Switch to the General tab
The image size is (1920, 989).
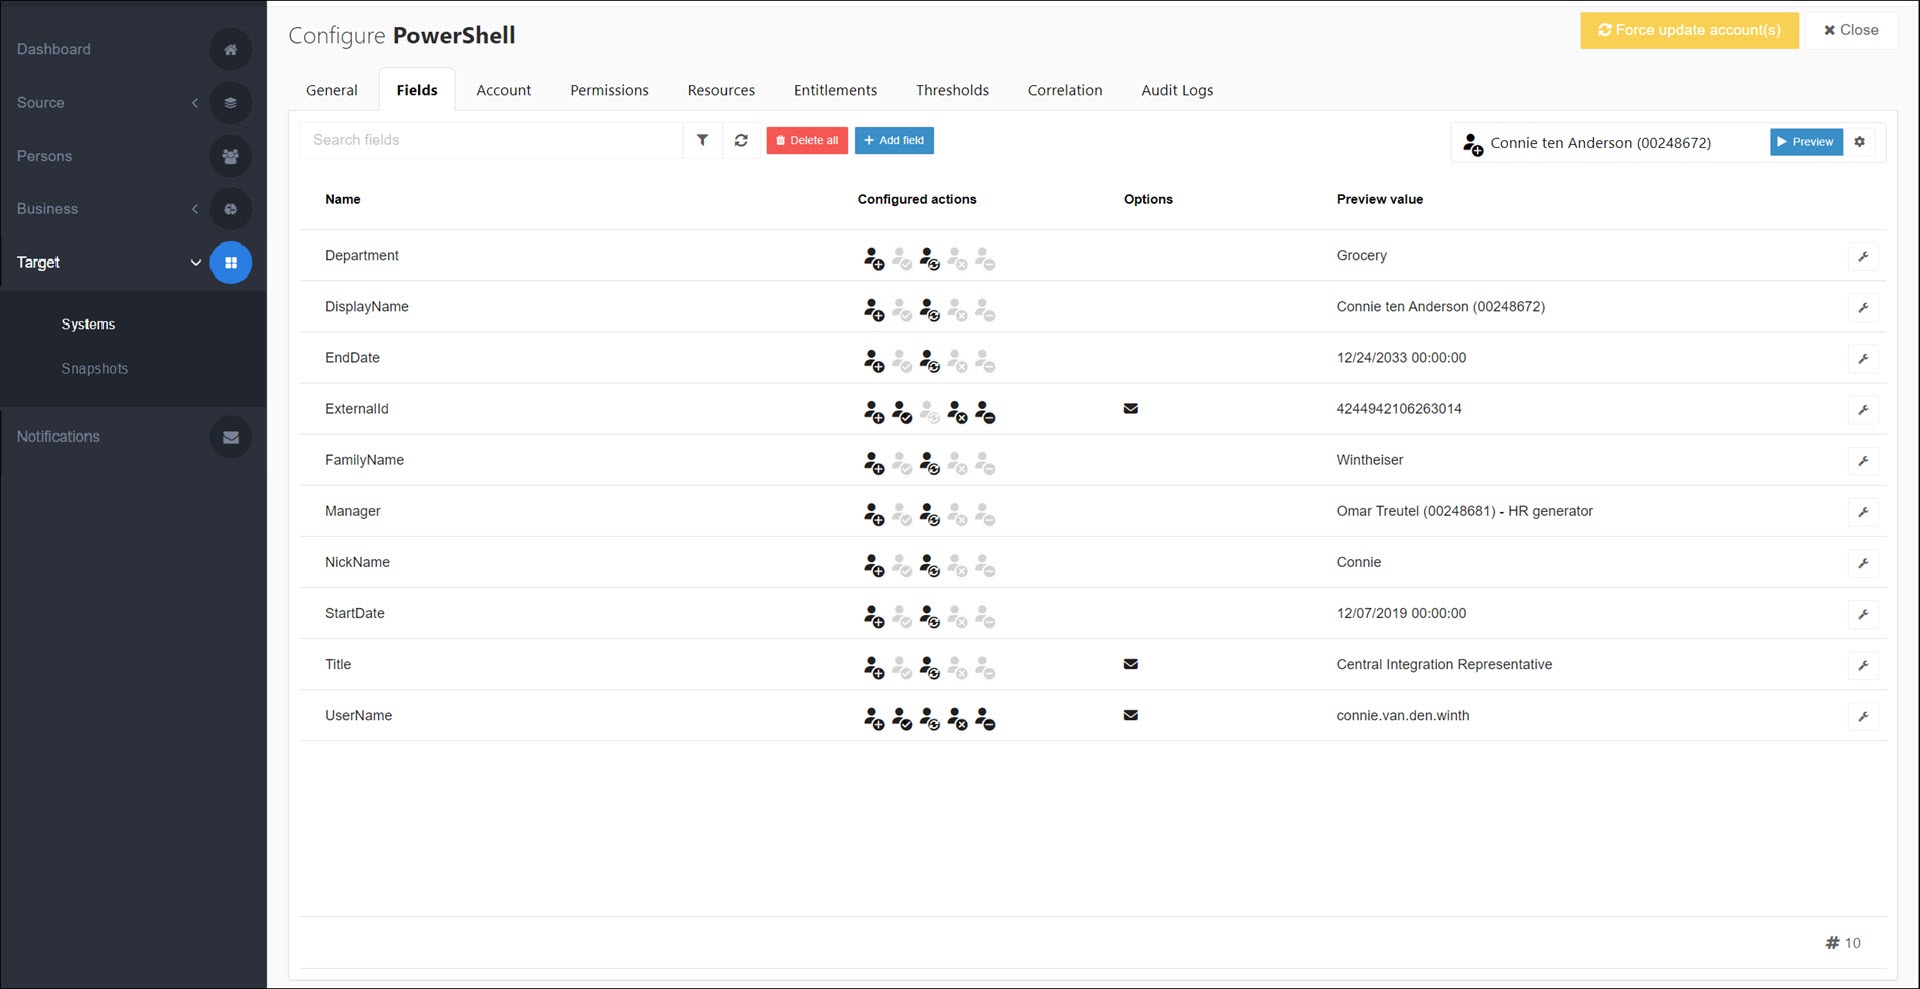click(x=332, y=90)
